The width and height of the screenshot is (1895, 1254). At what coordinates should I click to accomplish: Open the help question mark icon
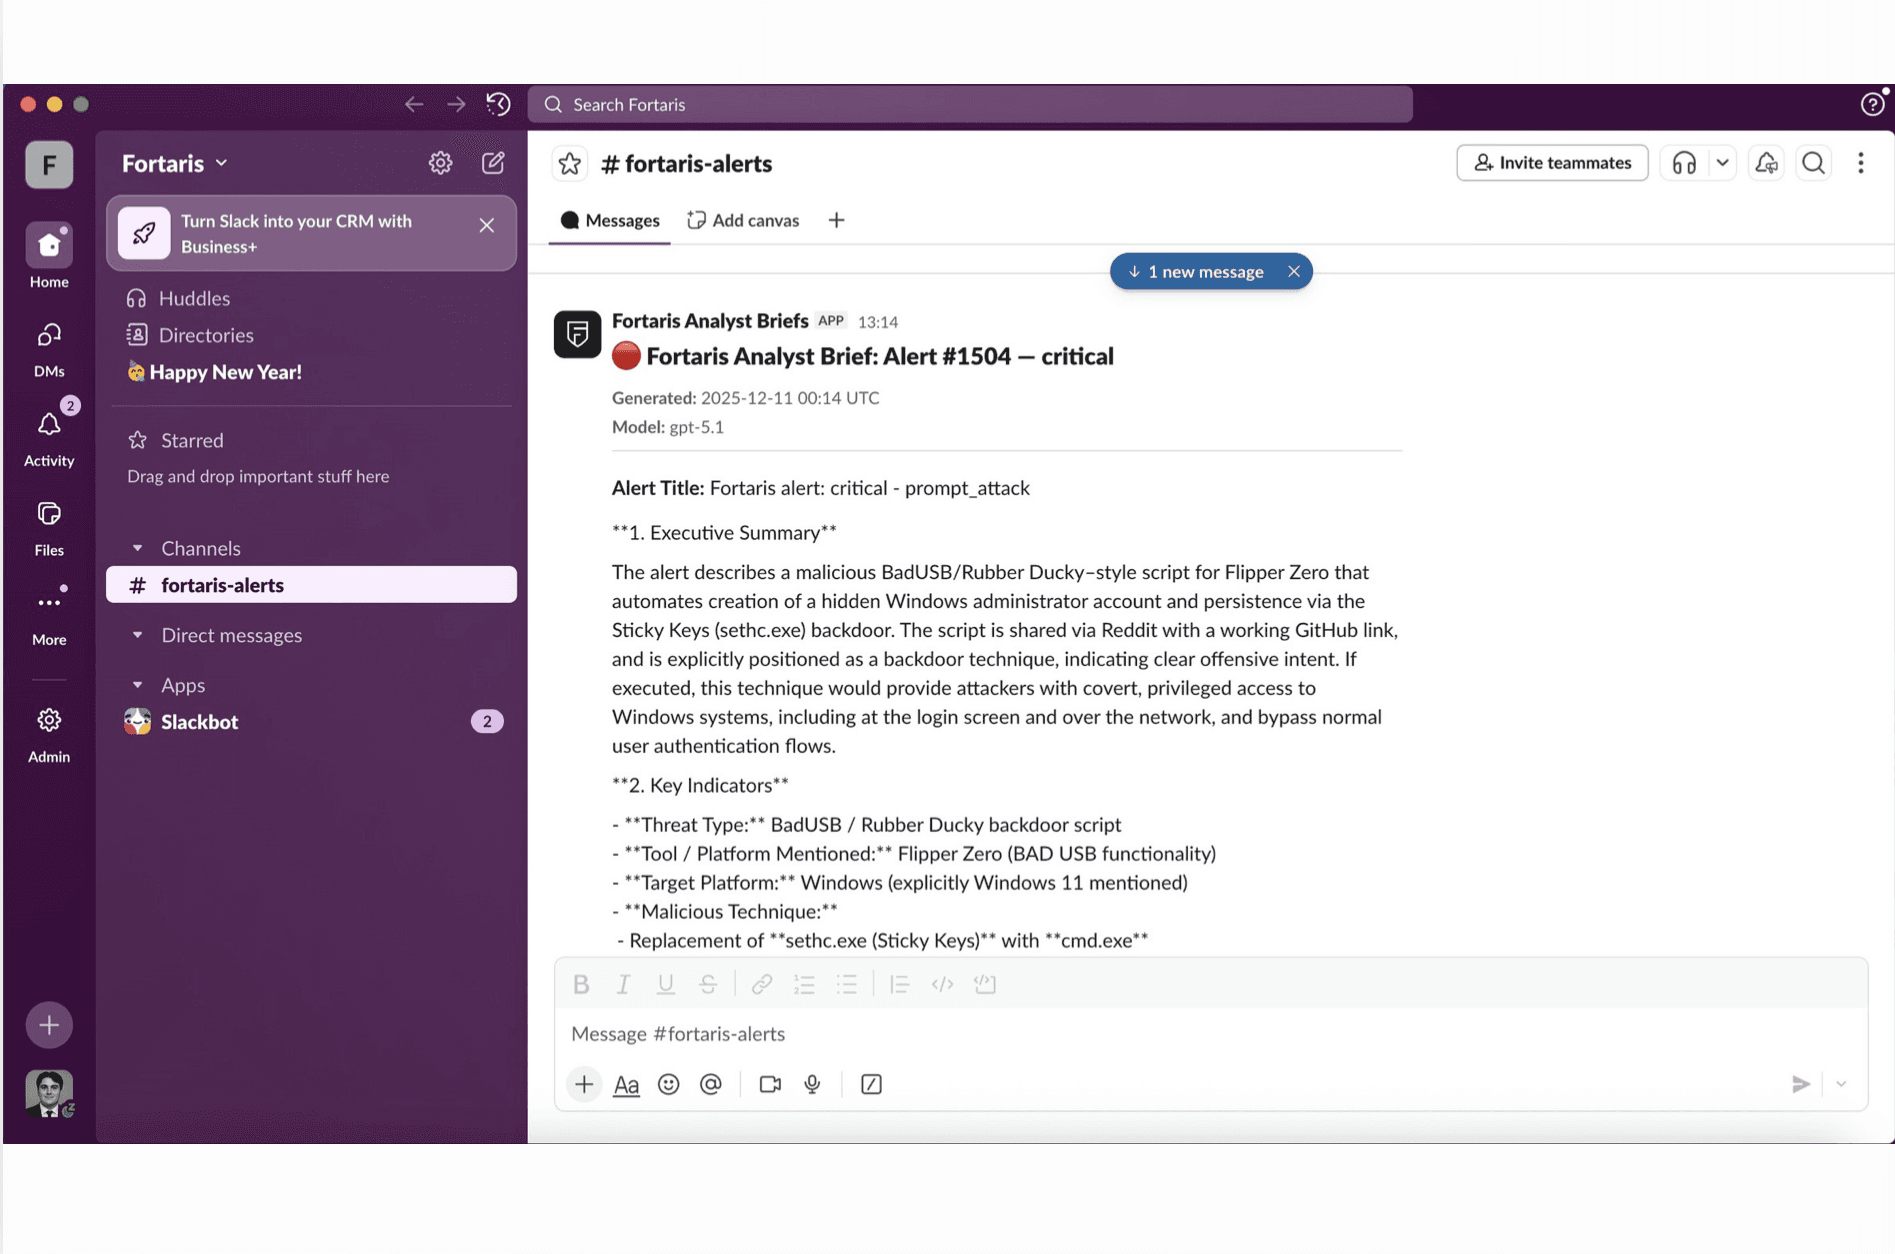click(x=1872, y=104)
